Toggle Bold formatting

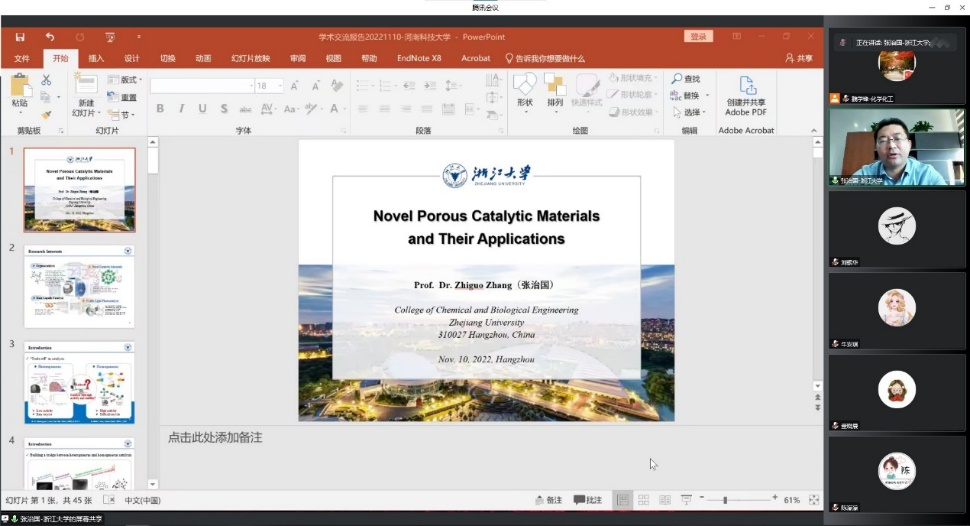pyautogui.click(x=159, y=109)
